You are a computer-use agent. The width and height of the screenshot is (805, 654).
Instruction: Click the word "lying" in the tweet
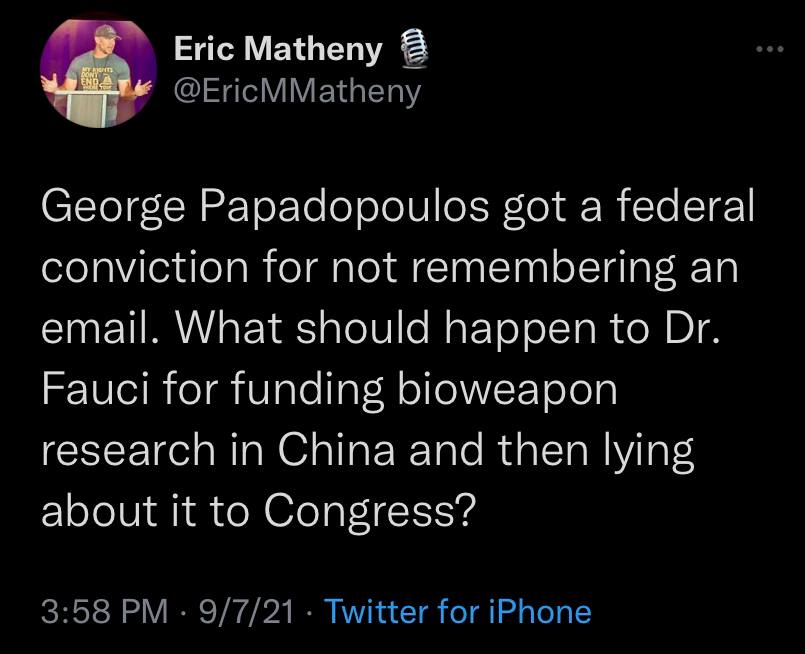point(652,452)
